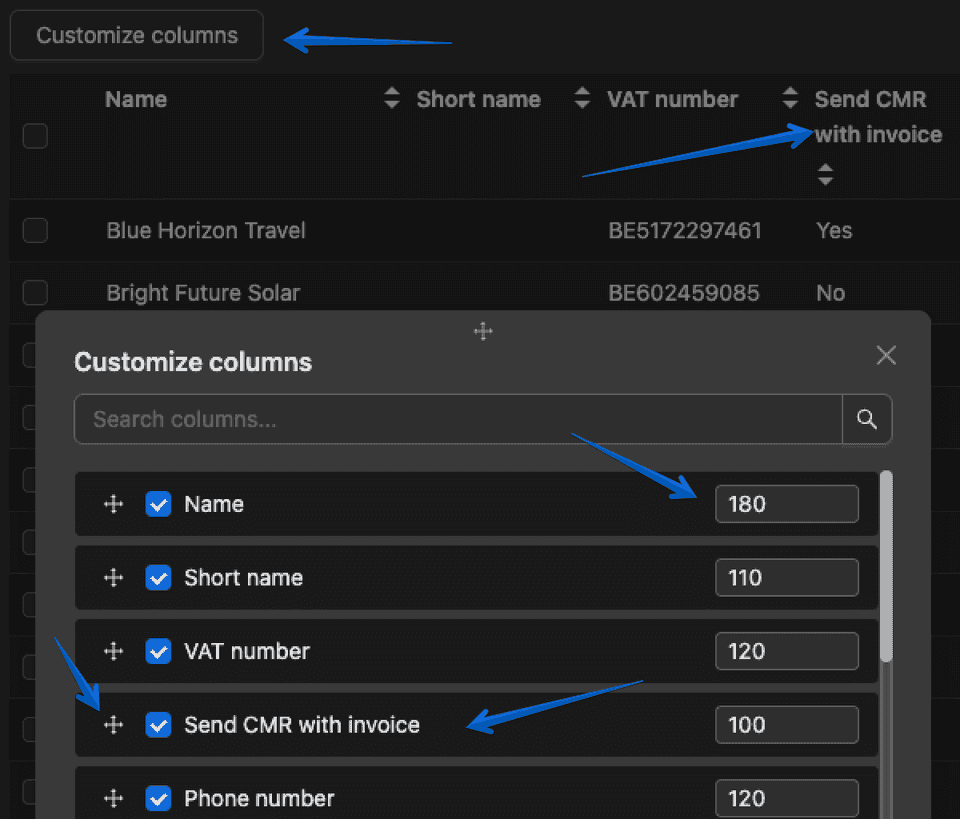Tick the select-all checkbox in table header
This screenshot has height=819, width=960.
click(35, 136)
